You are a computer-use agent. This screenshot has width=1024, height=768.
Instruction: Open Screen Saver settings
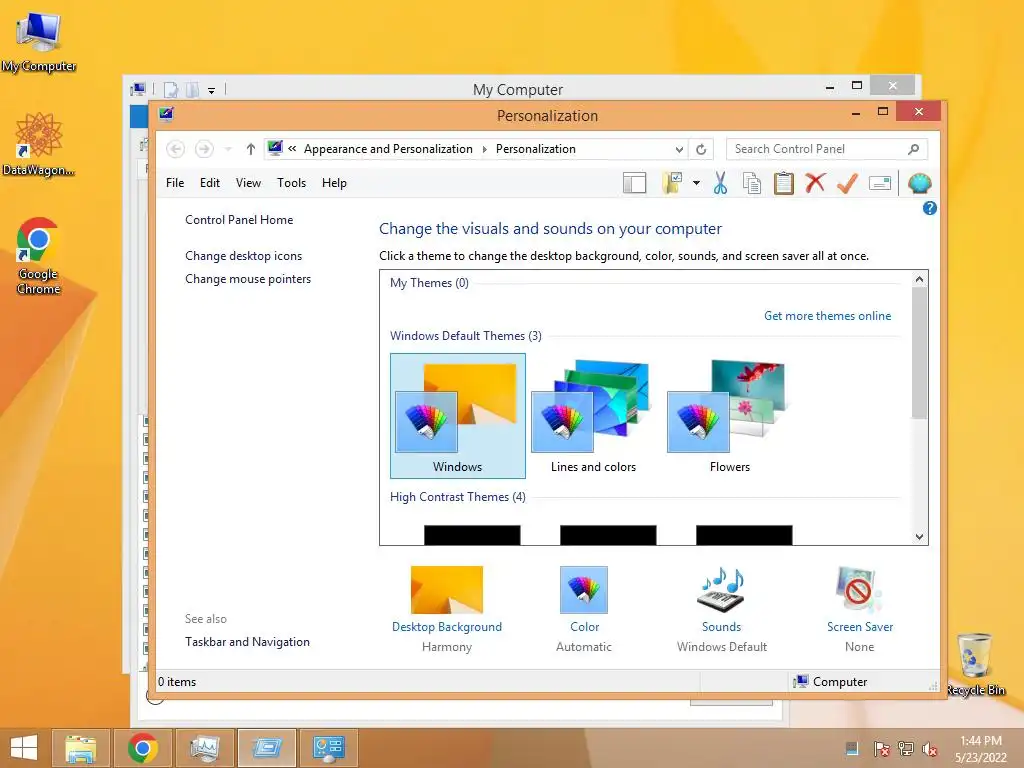pyautogui.click(x=859, y=609)
